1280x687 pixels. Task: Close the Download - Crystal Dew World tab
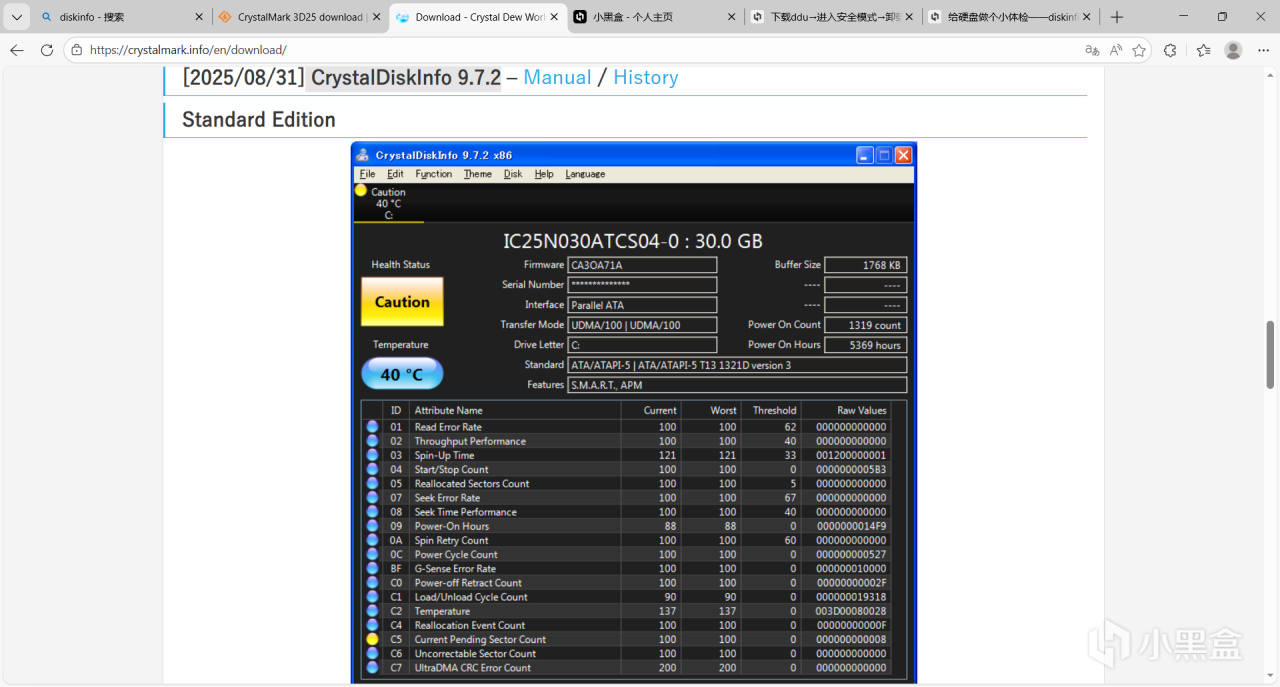(555, 17)
